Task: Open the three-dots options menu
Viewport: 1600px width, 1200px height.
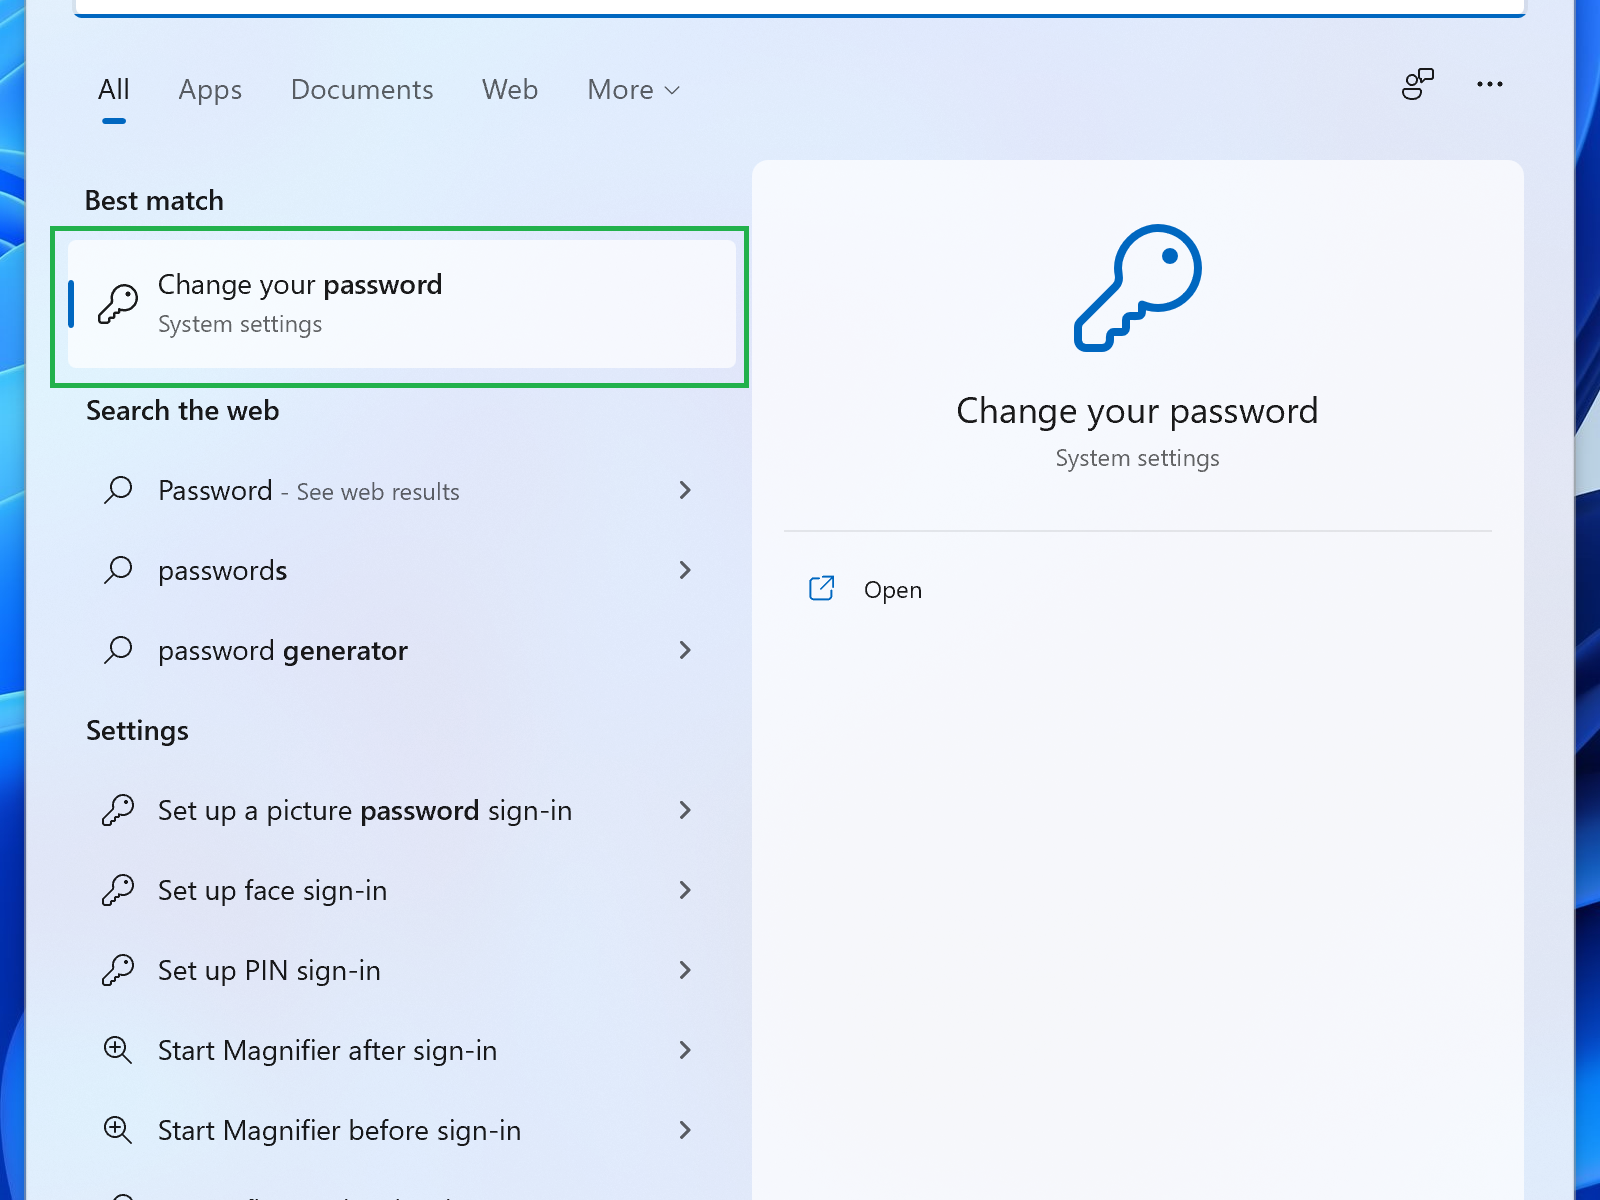Action: (x=1489, y=85)
